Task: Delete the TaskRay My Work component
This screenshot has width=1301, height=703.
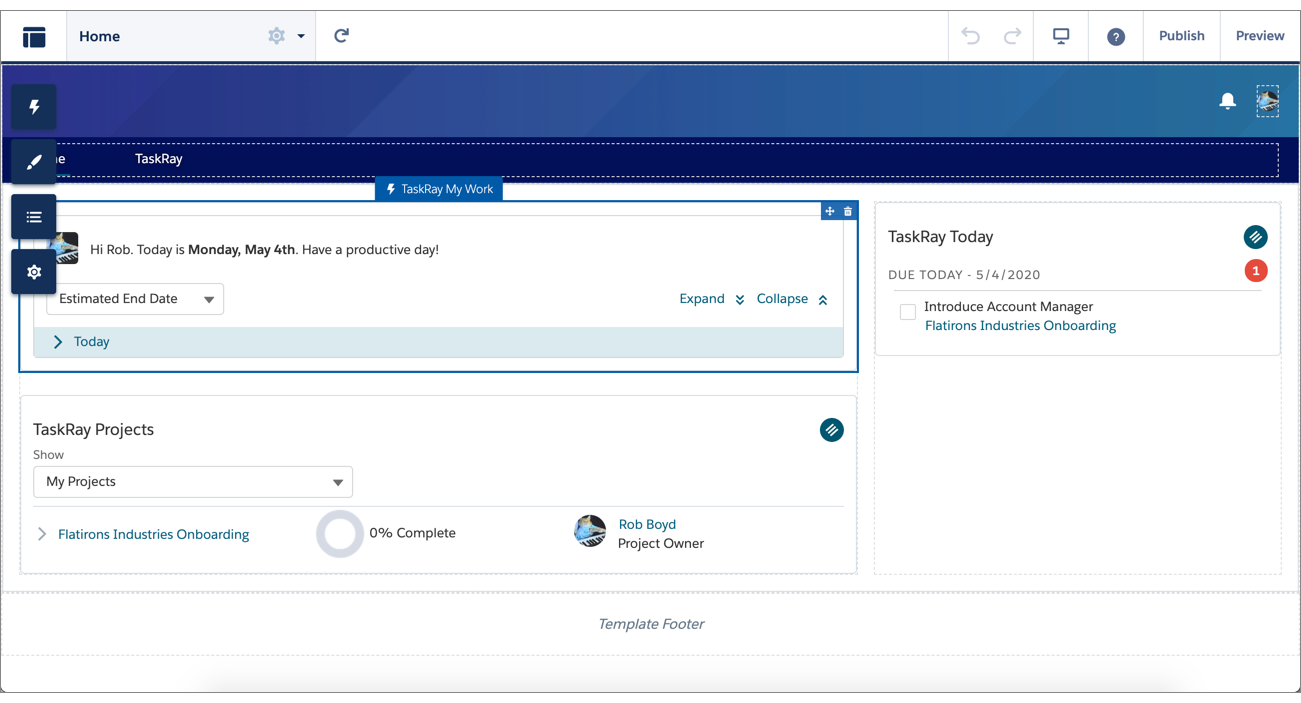Action: coord(848,211)
